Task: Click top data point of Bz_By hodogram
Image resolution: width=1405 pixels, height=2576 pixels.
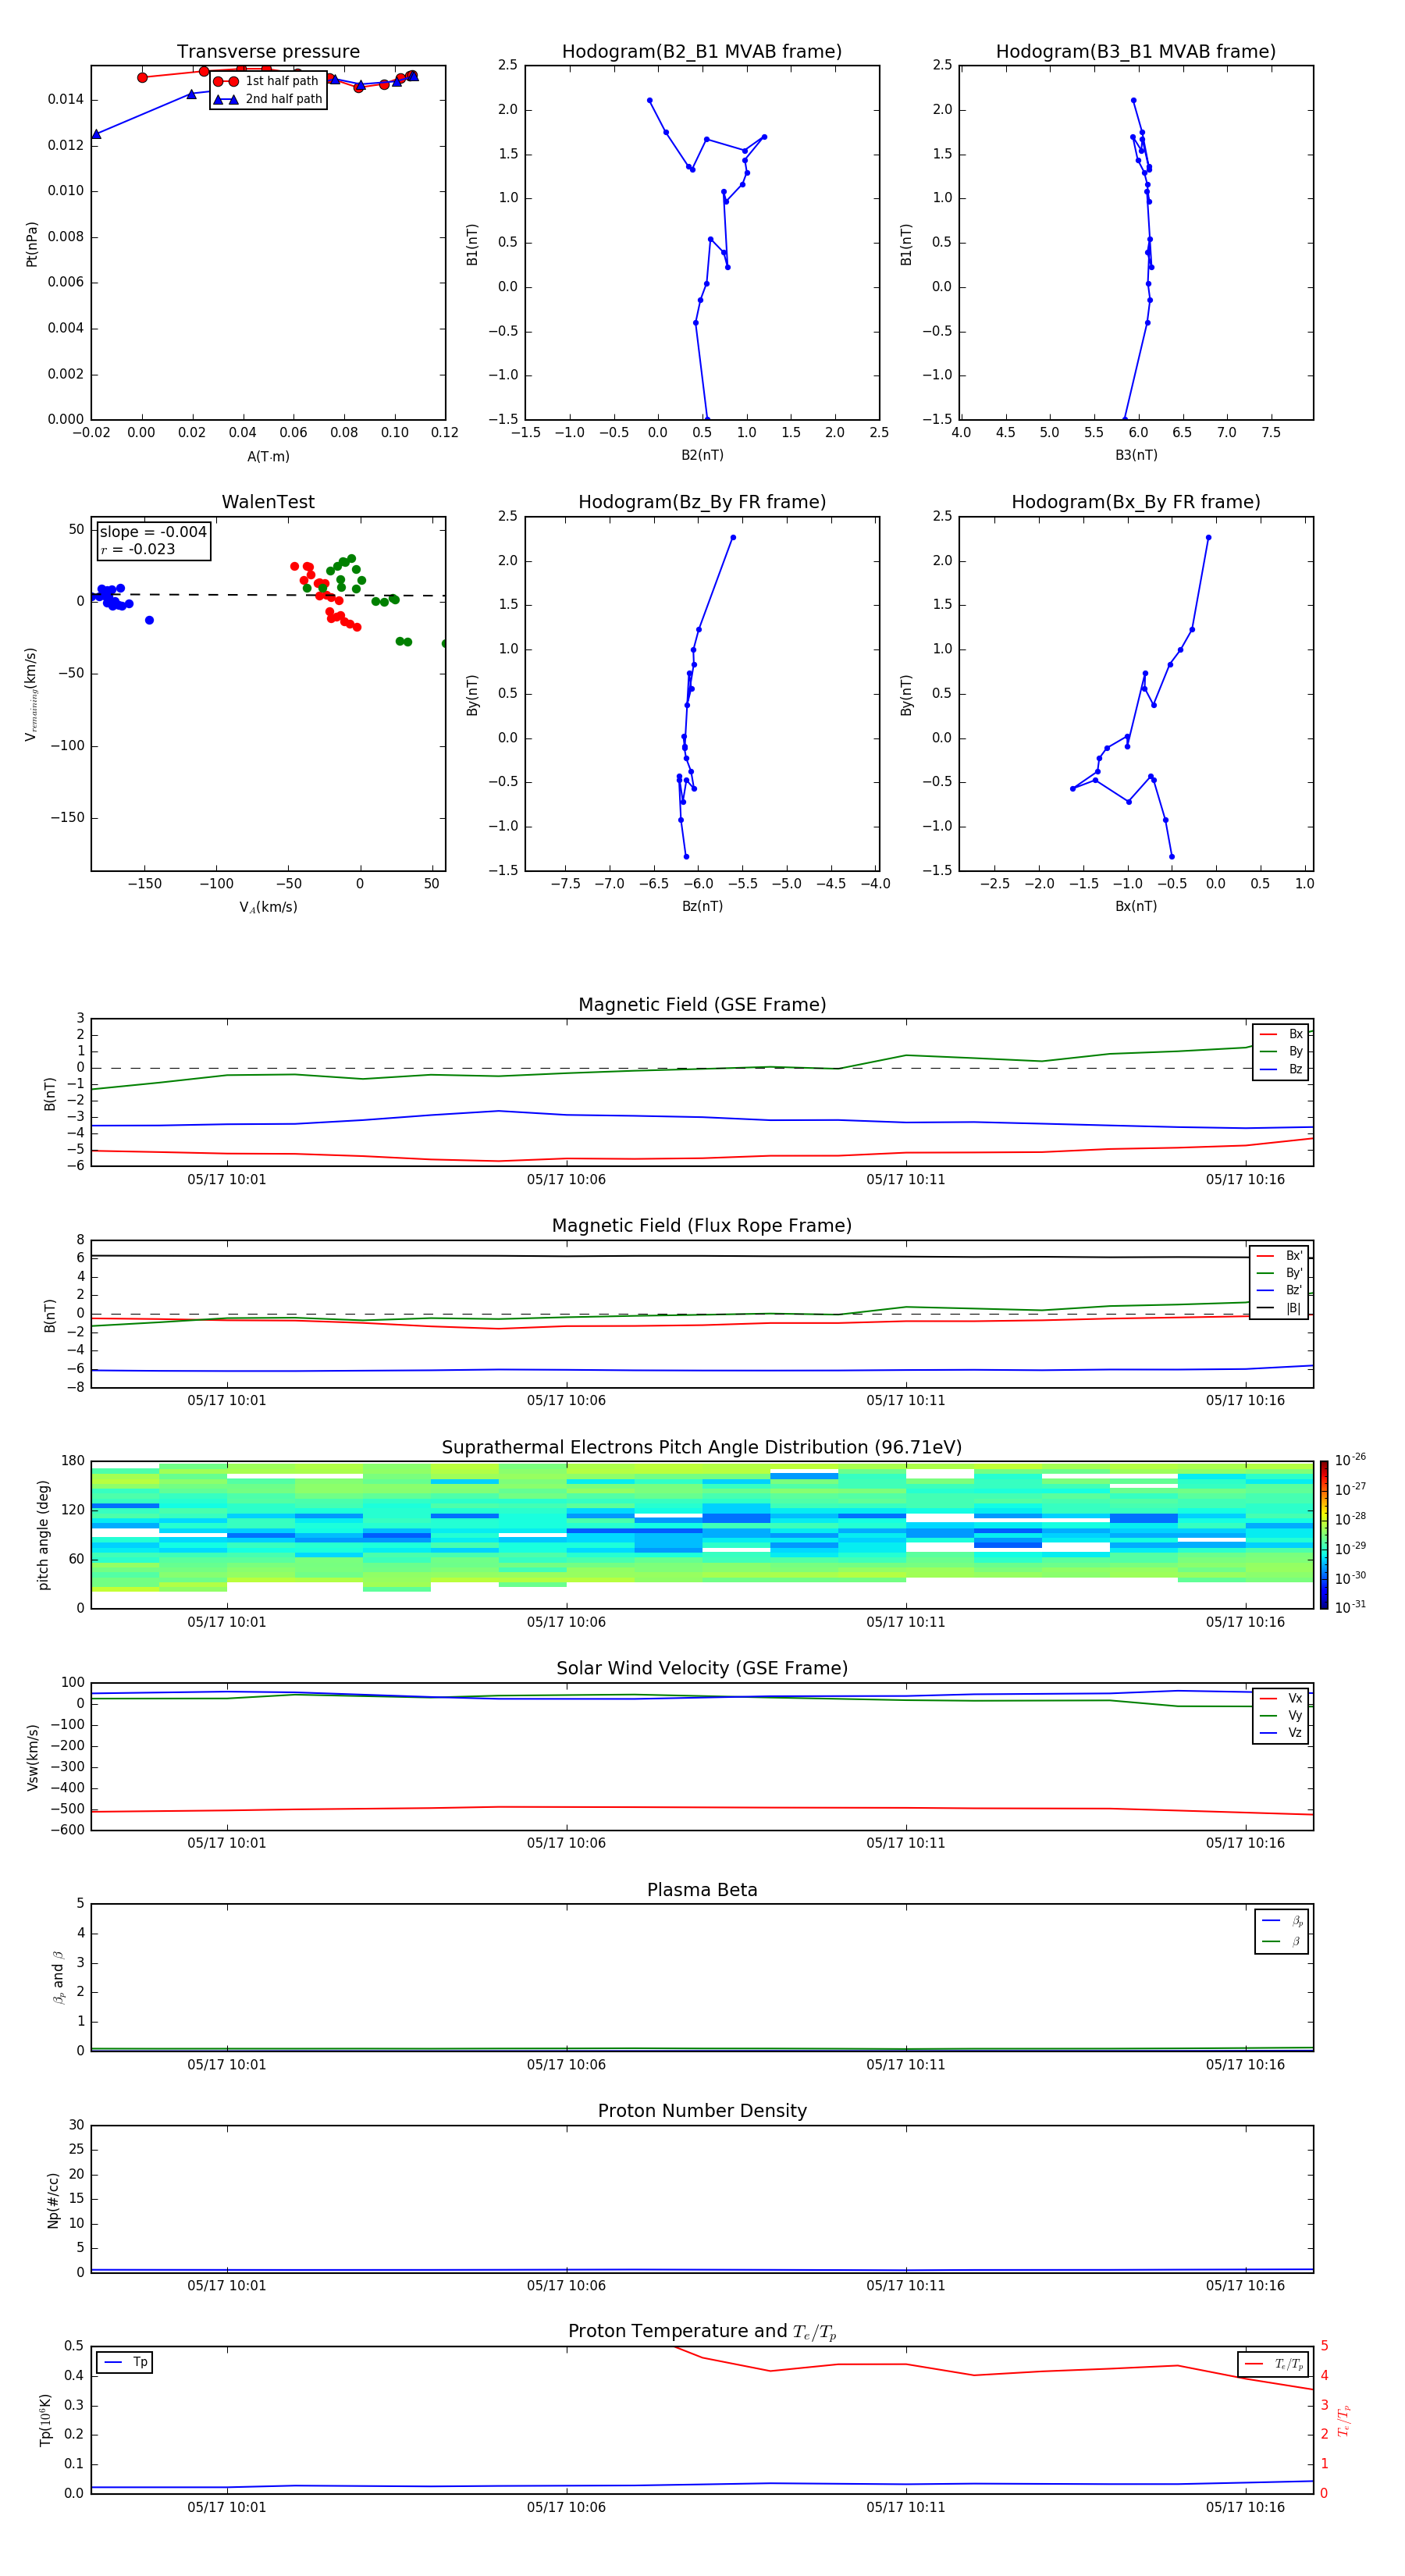Action: (x=733, y=538)
